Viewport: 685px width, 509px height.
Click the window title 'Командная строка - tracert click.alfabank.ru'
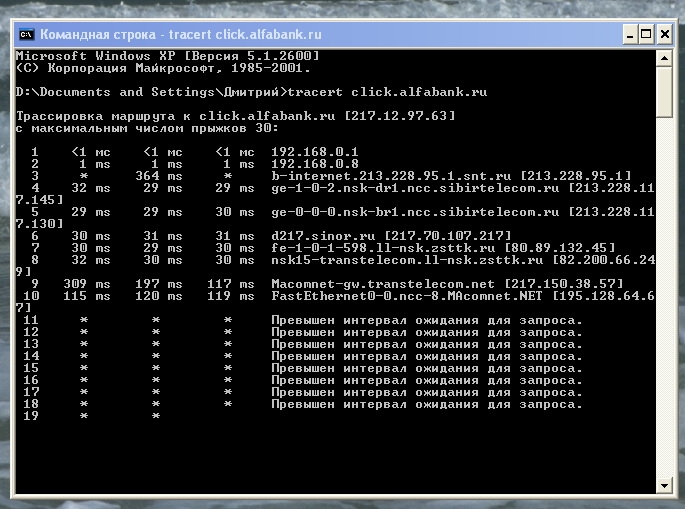pyautogui.click(x=181, y=35)
